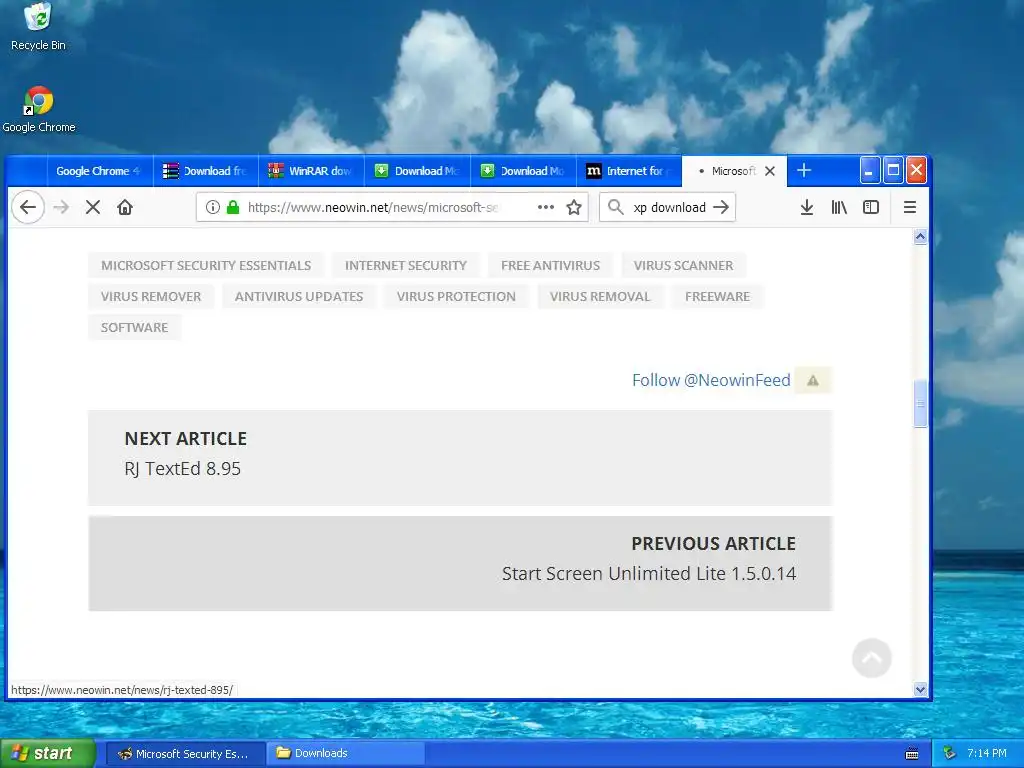Image resolution: width=1024 pixels, height=768 pixels.
Task: Go back using the back arrow button
Action: (x=28, y=208)
